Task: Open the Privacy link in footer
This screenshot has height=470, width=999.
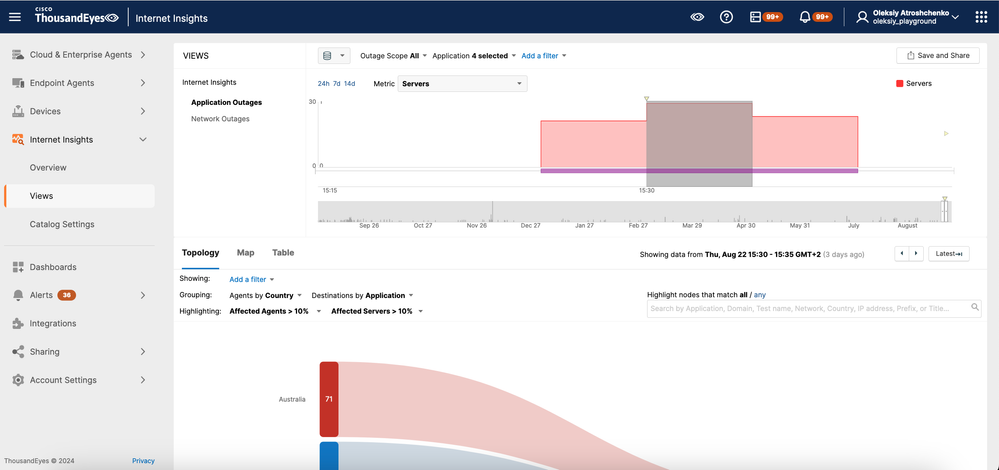Action: point(143,461)
